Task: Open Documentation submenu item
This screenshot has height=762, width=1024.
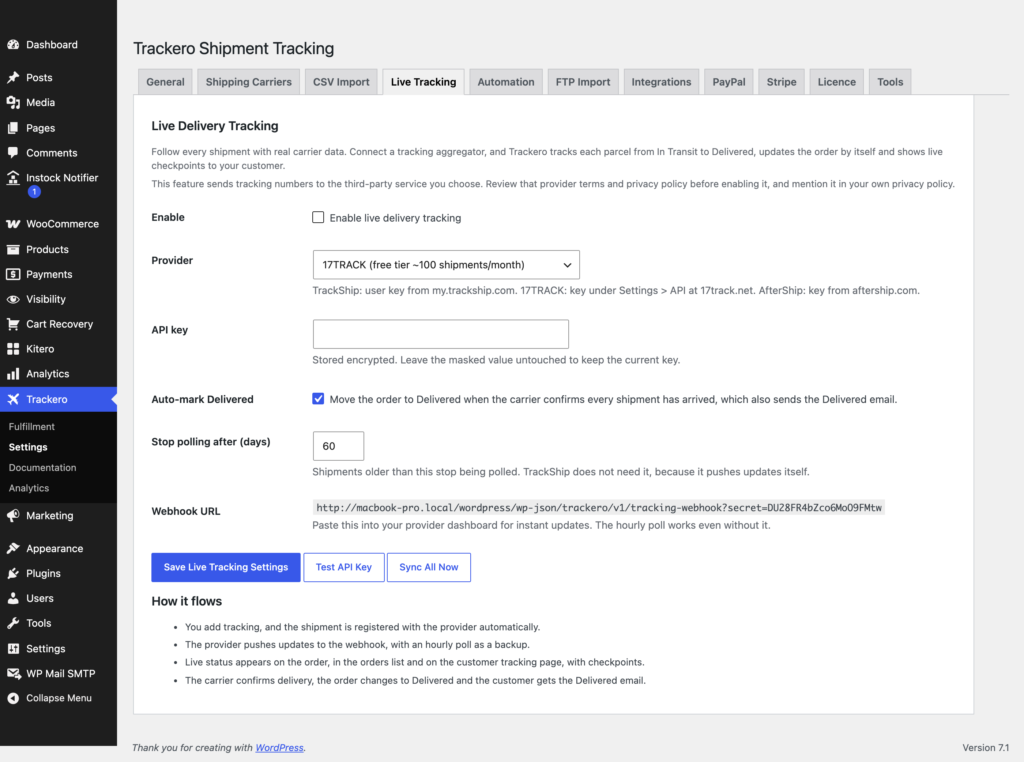Action: click(x=42, y=468)
